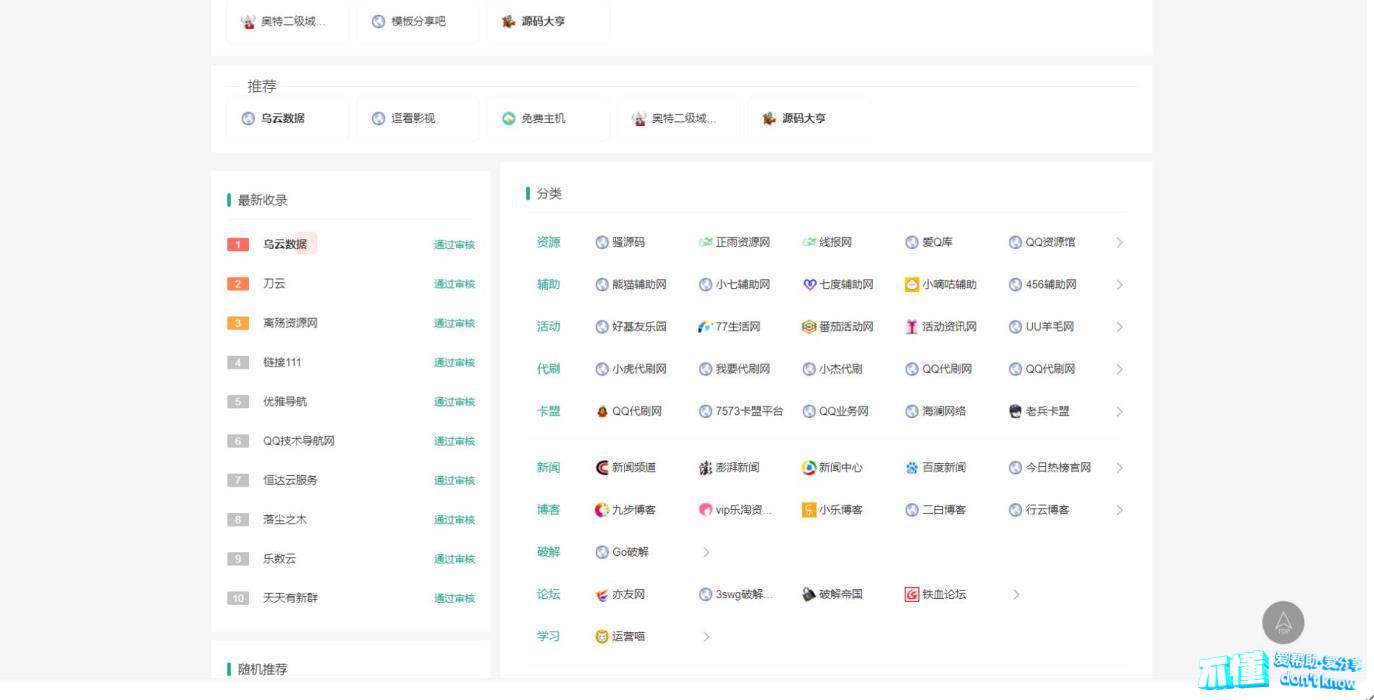Open the QQ技术导航网 listing

click(298, 441)
